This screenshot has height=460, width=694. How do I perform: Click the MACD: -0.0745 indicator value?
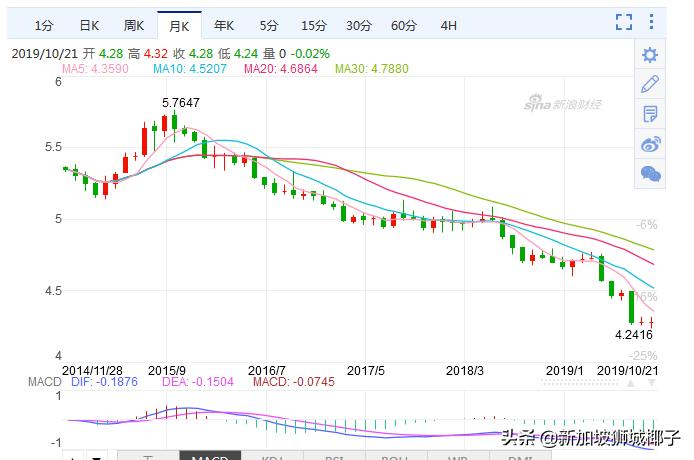click(294, 382)
